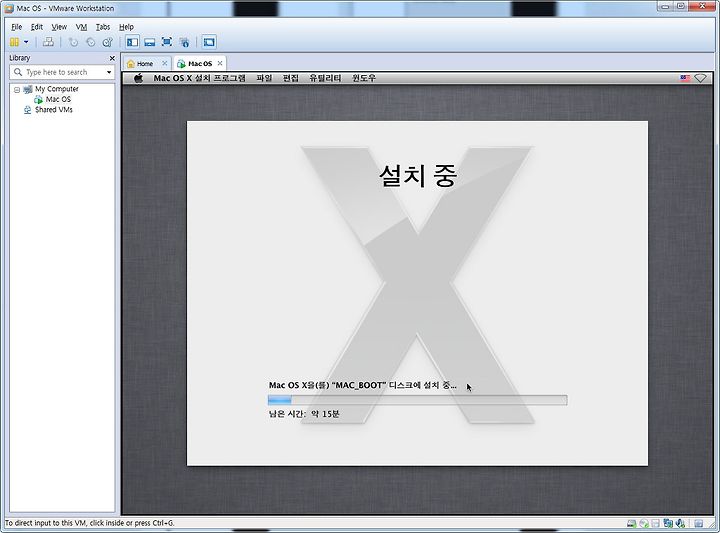Viewport: 720px width, 533px height.
Task: Click the MAC_BOOT installing status text
Action: [x=363, y=385]
